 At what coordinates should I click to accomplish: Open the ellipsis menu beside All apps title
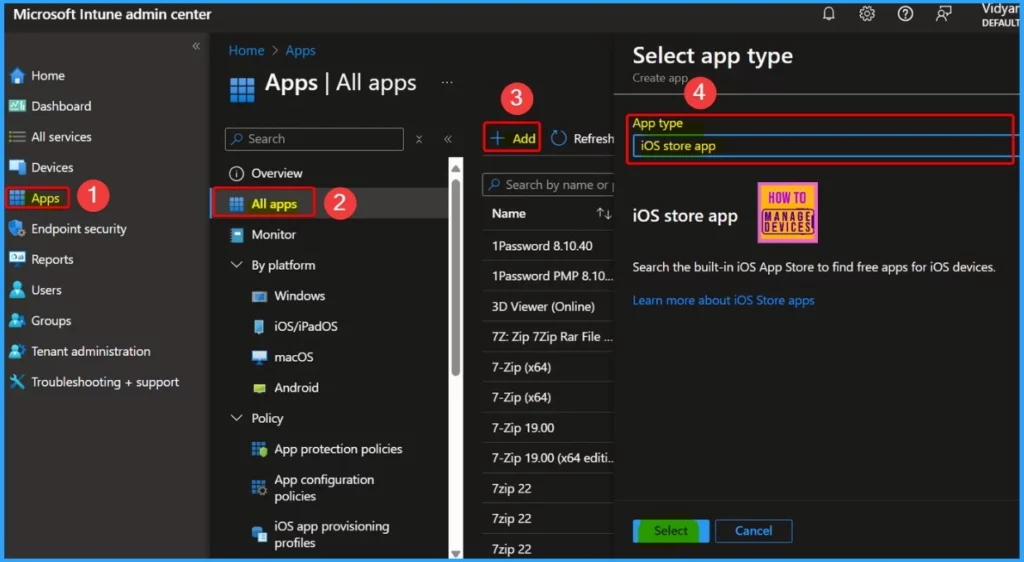coord(447,83)
